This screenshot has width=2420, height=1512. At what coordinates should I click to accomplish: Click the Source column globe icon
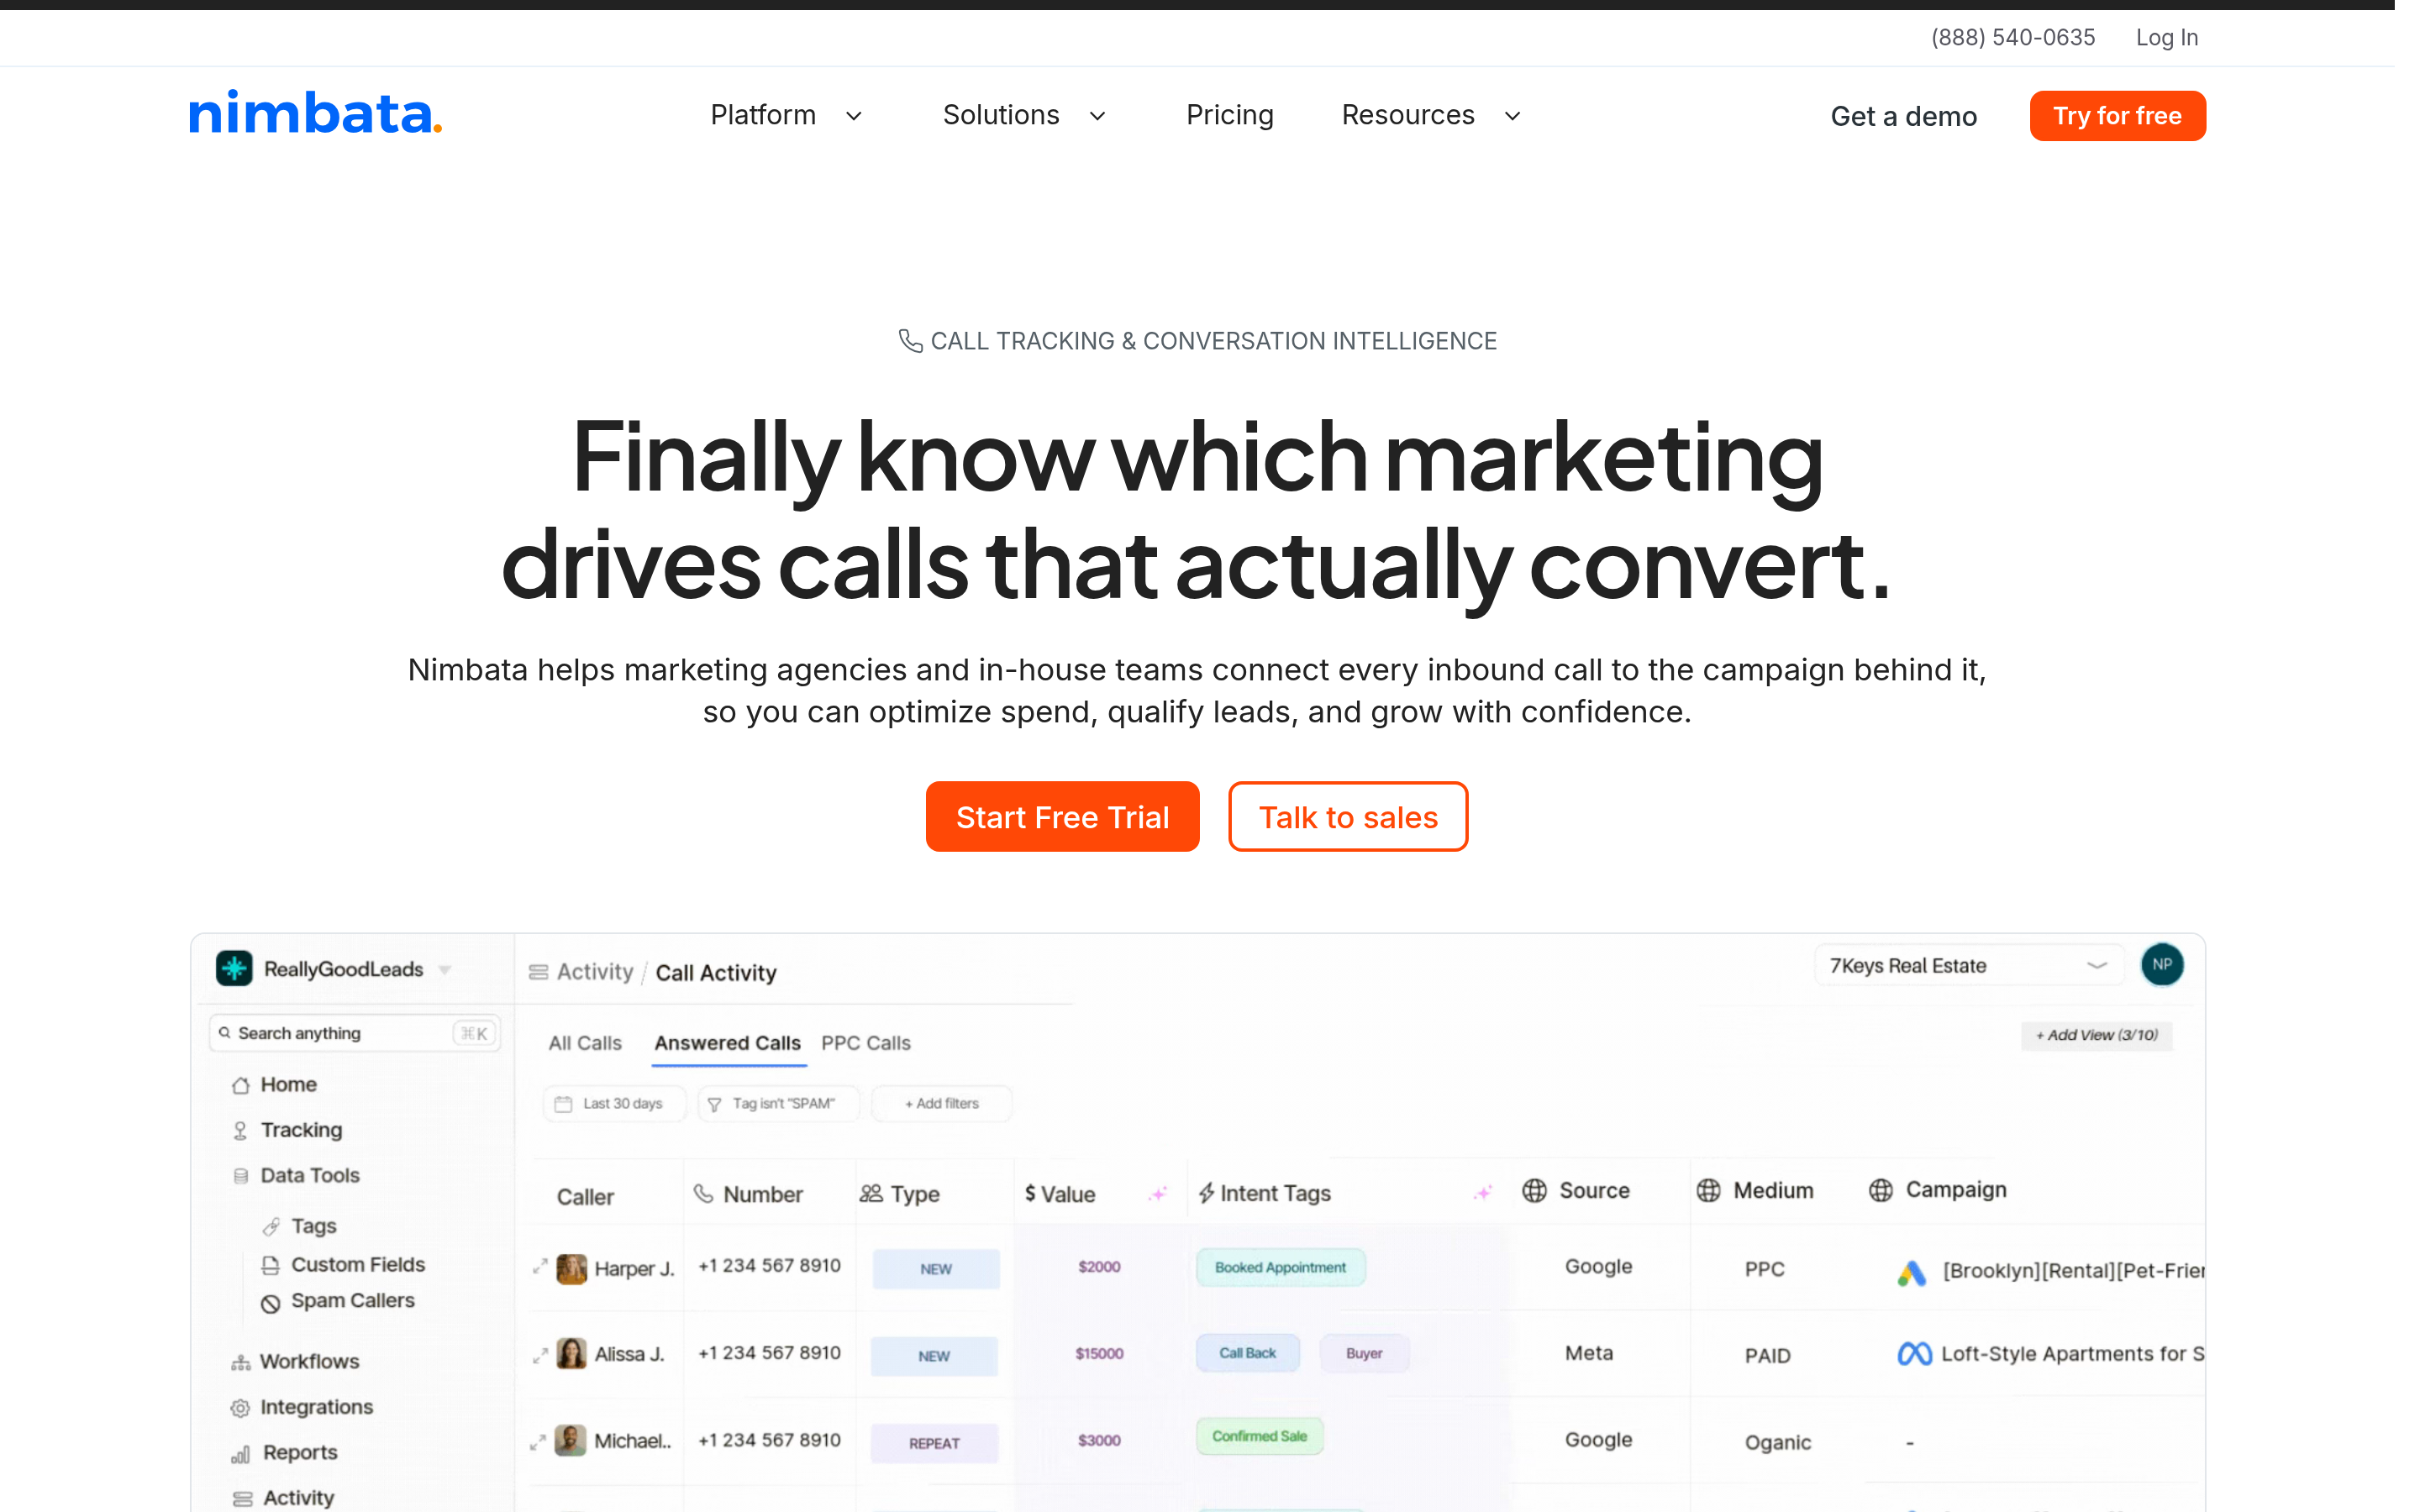(x=1534, y=1190)
